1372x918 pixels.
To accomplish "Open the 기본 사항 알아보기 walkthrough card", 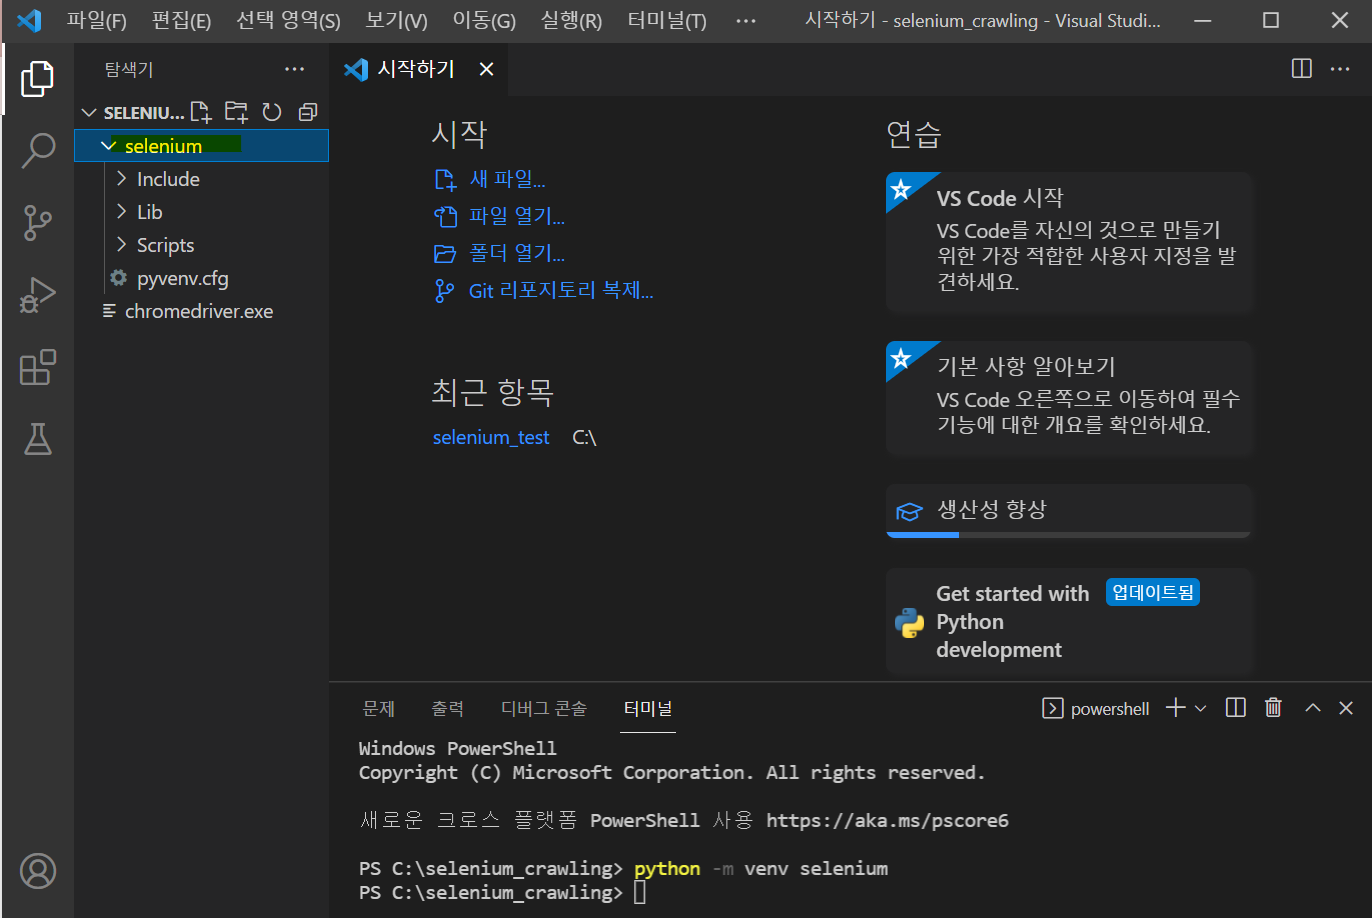I will (1069, 397).
